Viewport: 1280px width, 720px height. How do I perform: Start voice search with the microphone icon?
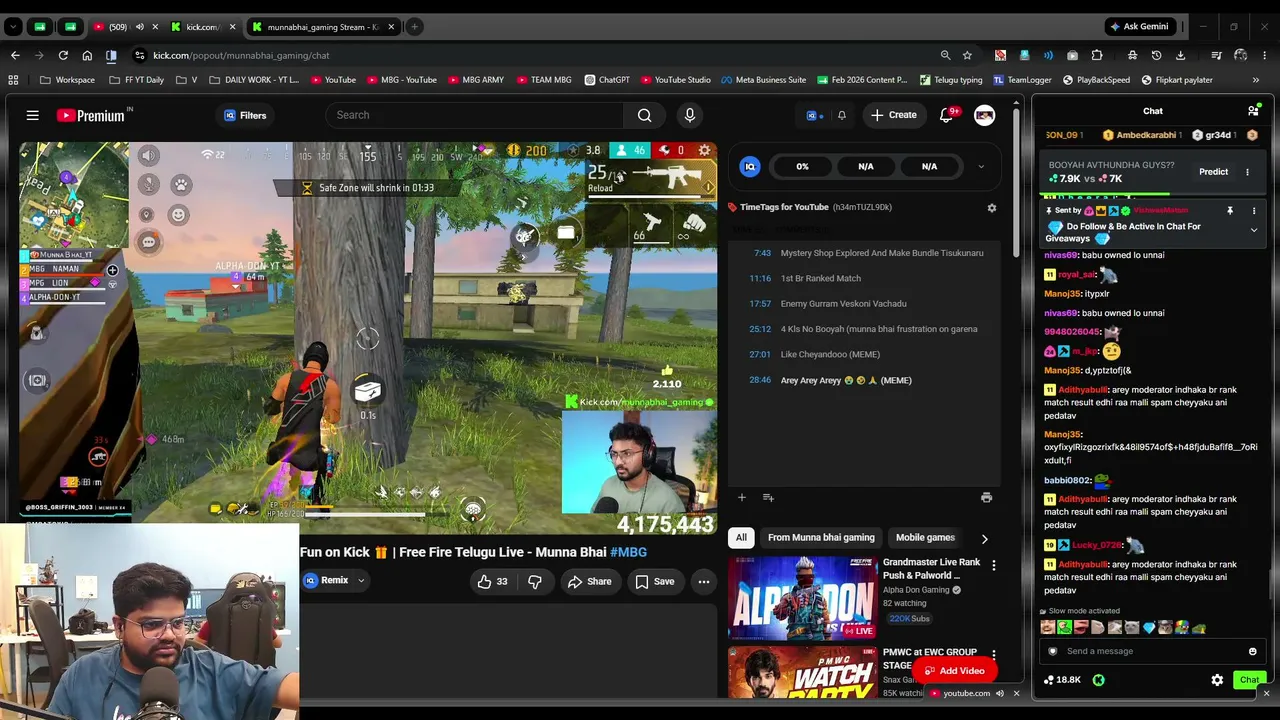point(689,116)
